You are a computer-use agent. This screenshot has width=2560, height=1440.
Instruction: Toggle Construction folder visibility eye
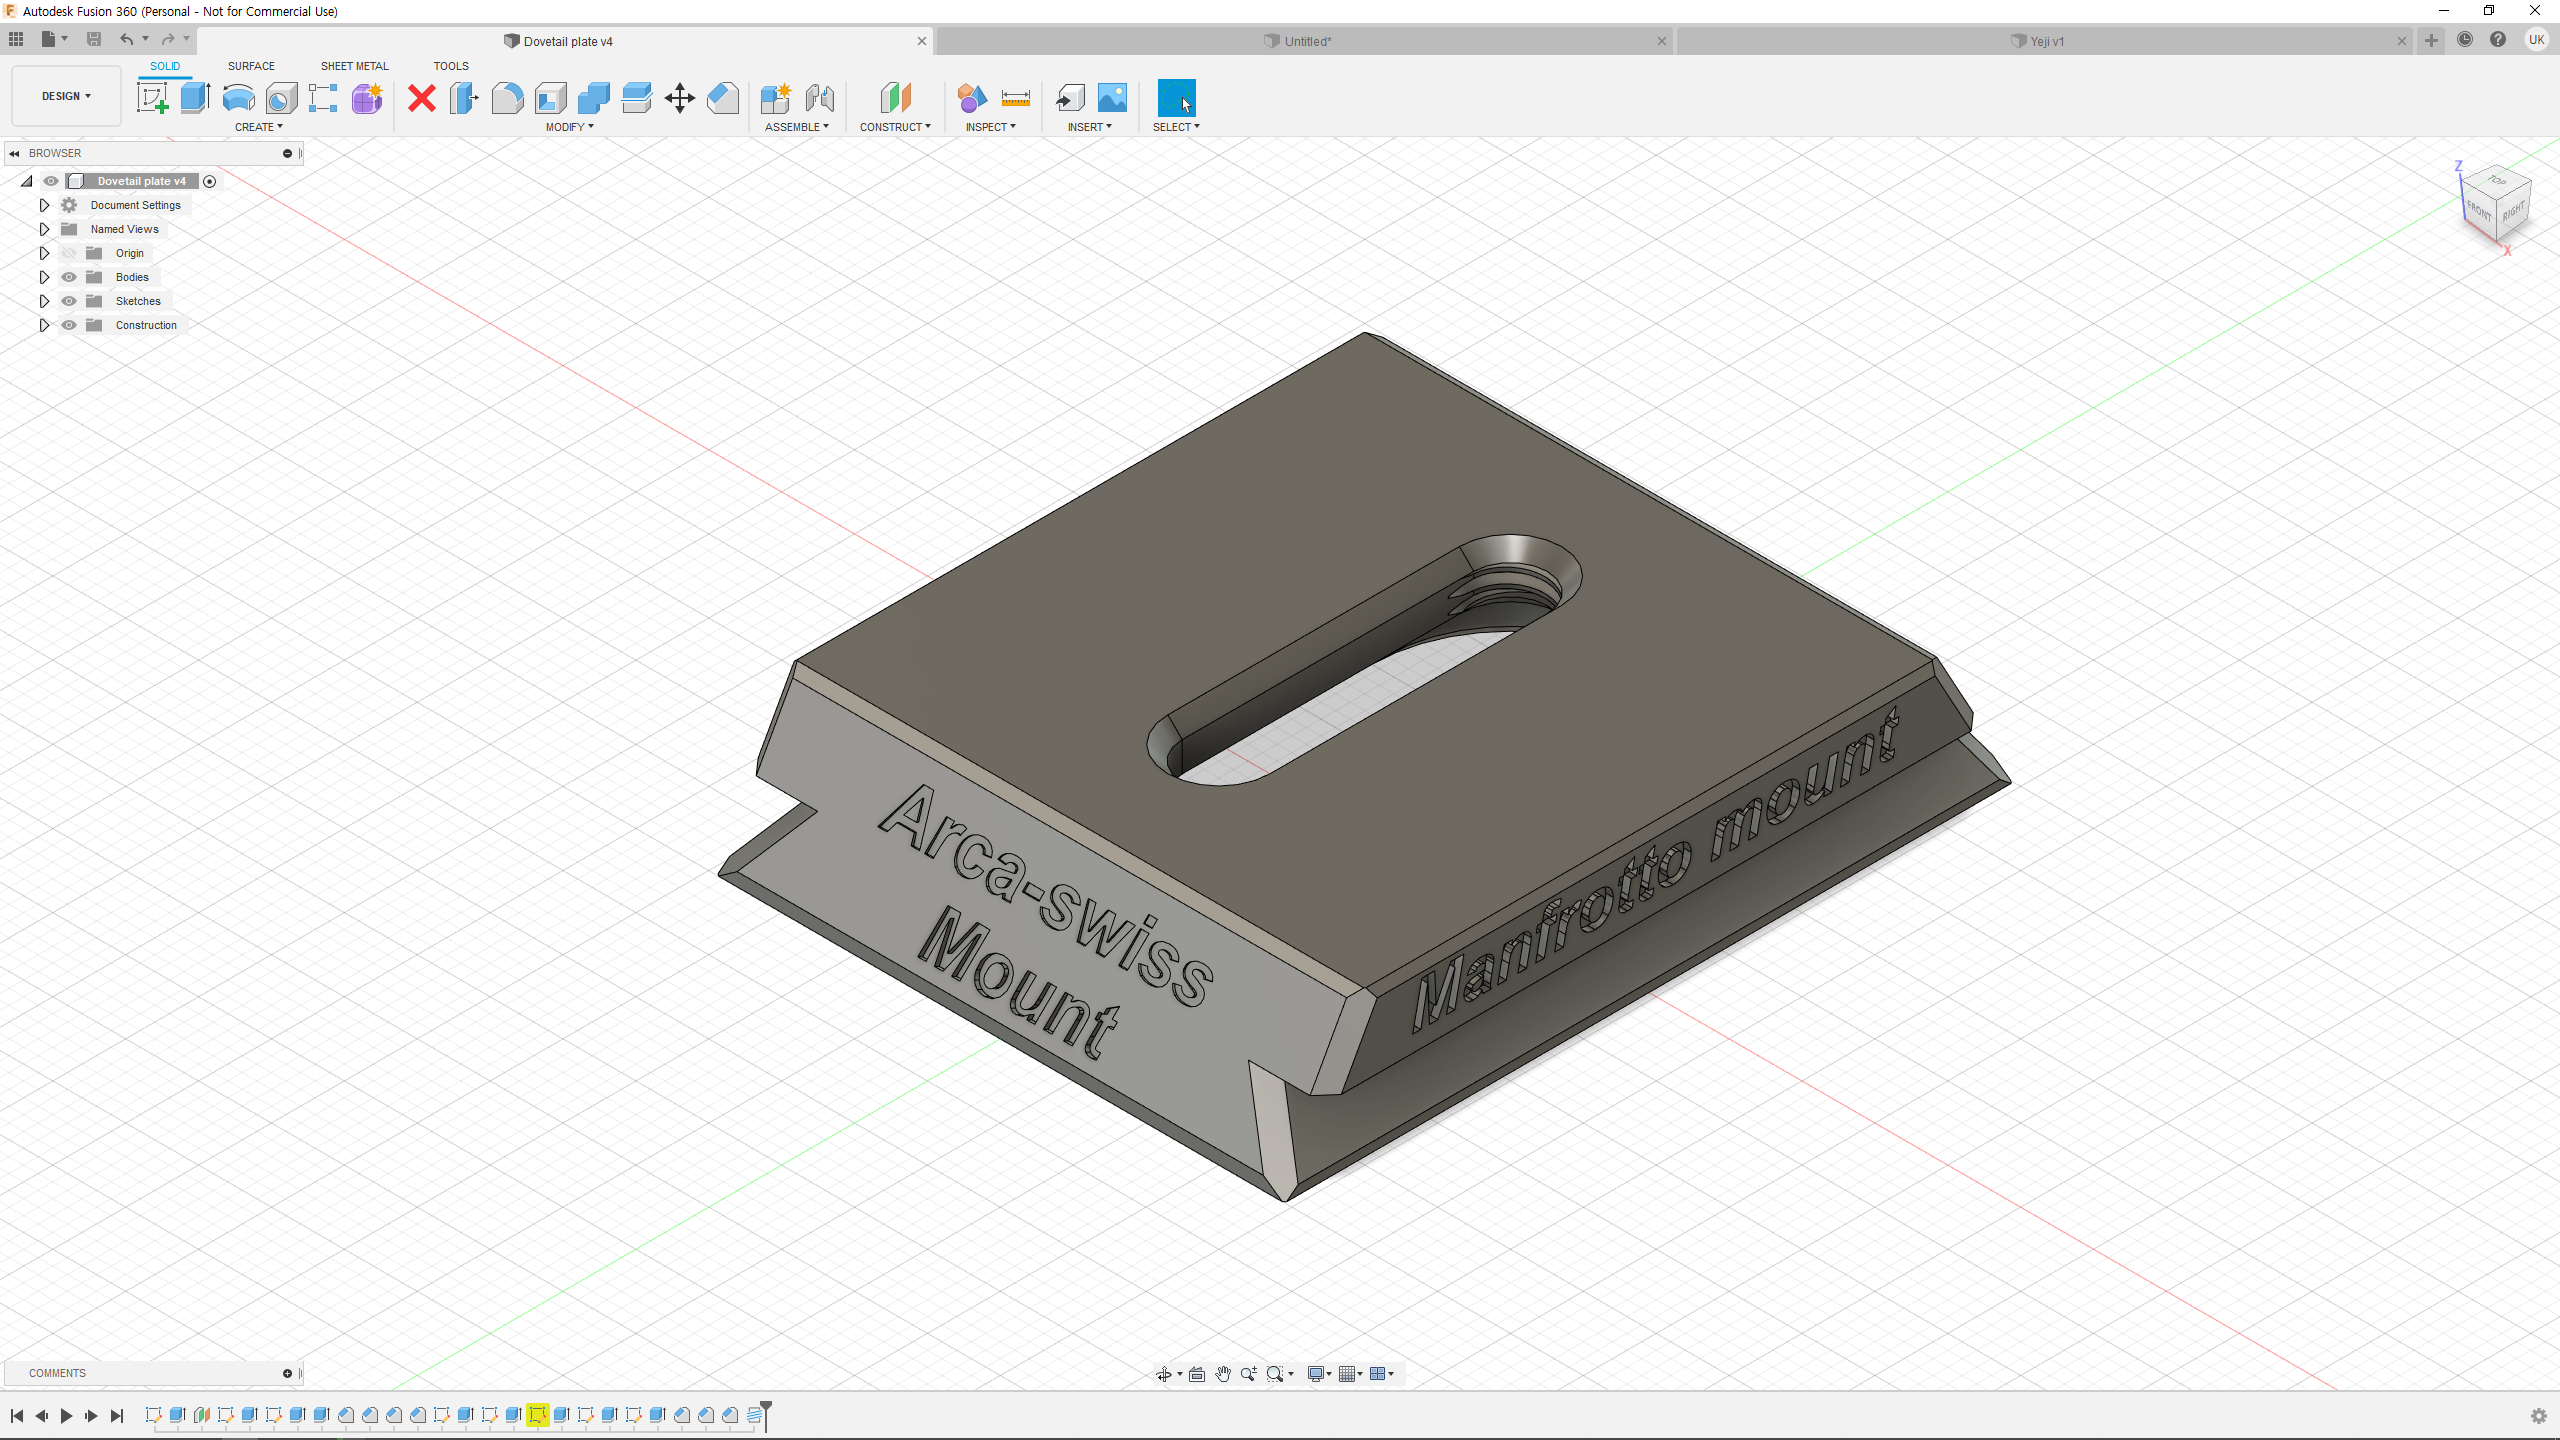[69, 325]
